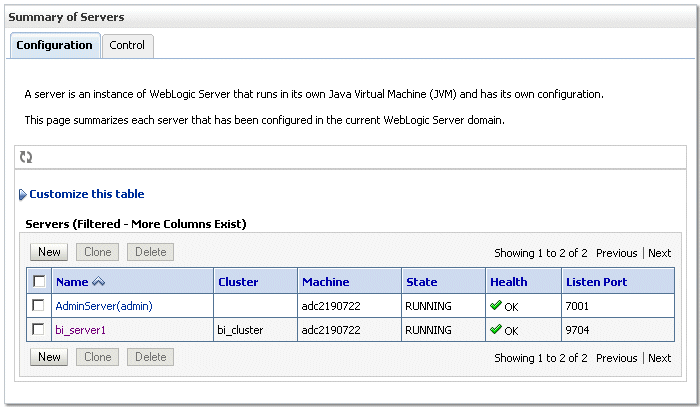
Task: Click the refresh arrows icon above the table
Action: [x=26, y=157]
